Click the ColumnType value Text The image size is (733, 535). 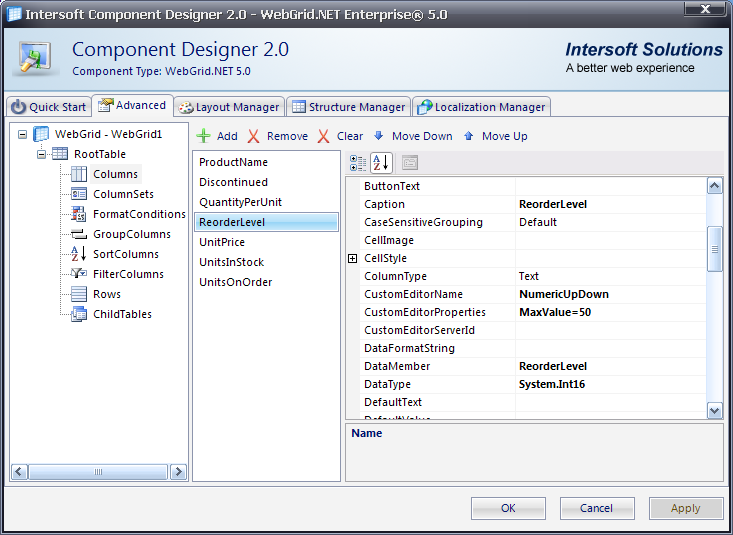(x=610, y=276)
